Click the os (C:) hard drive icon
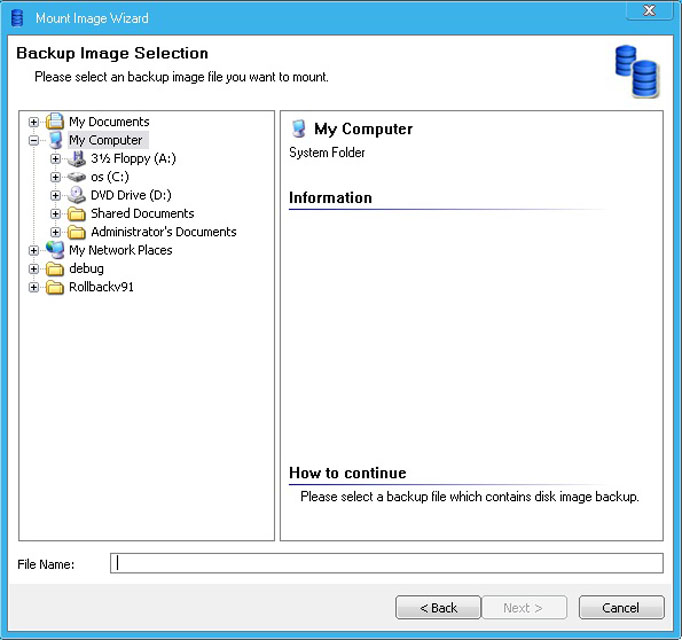 click(77, 177)
